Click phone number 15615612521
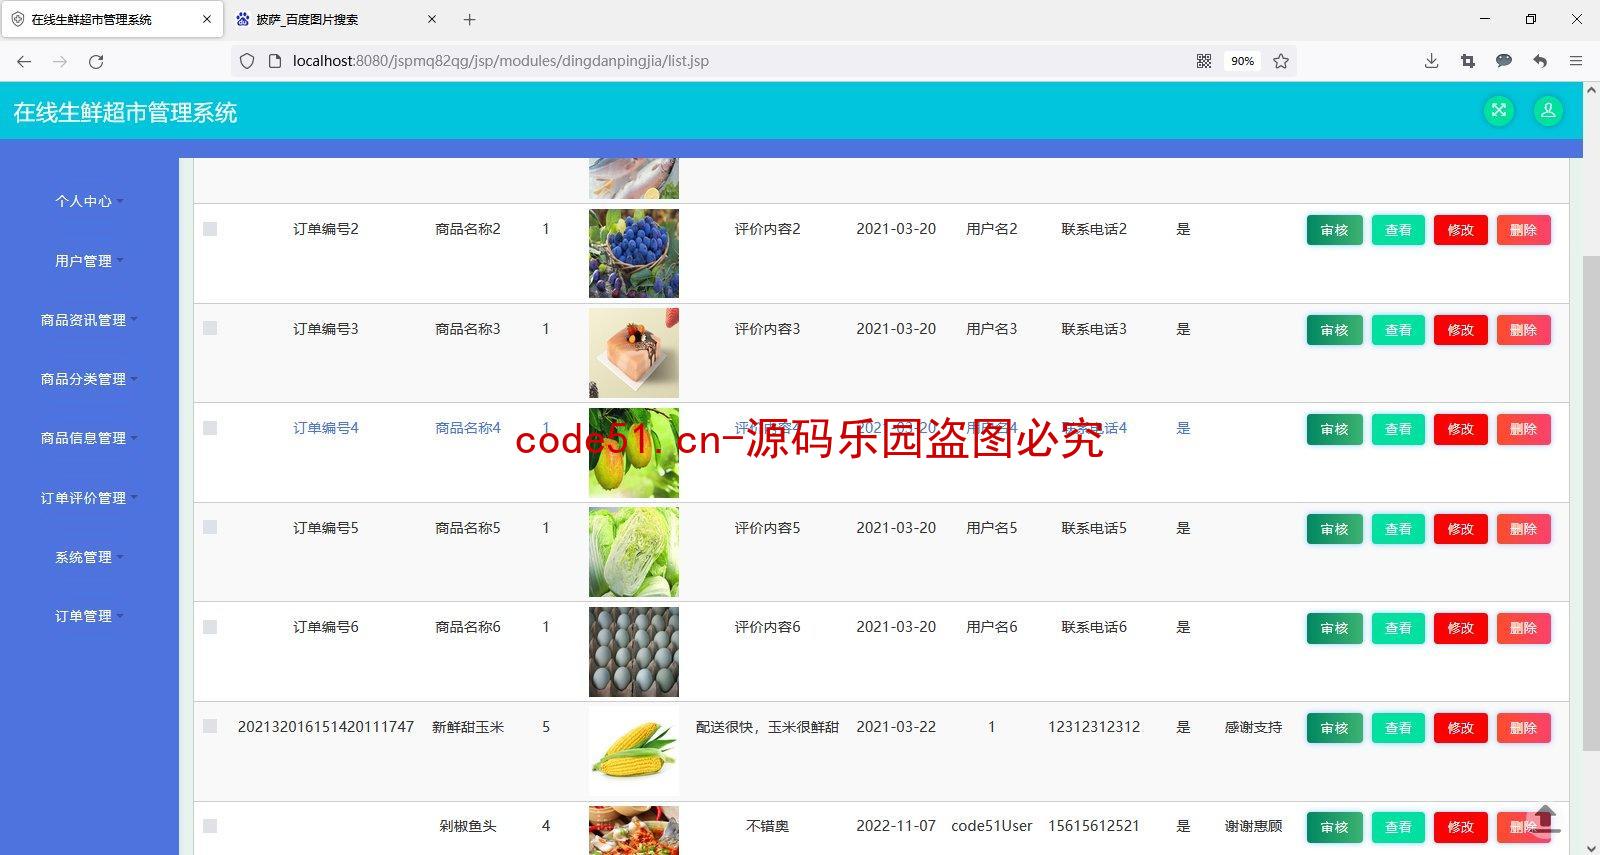1600x855 pixels. [x=1094, y=826]
